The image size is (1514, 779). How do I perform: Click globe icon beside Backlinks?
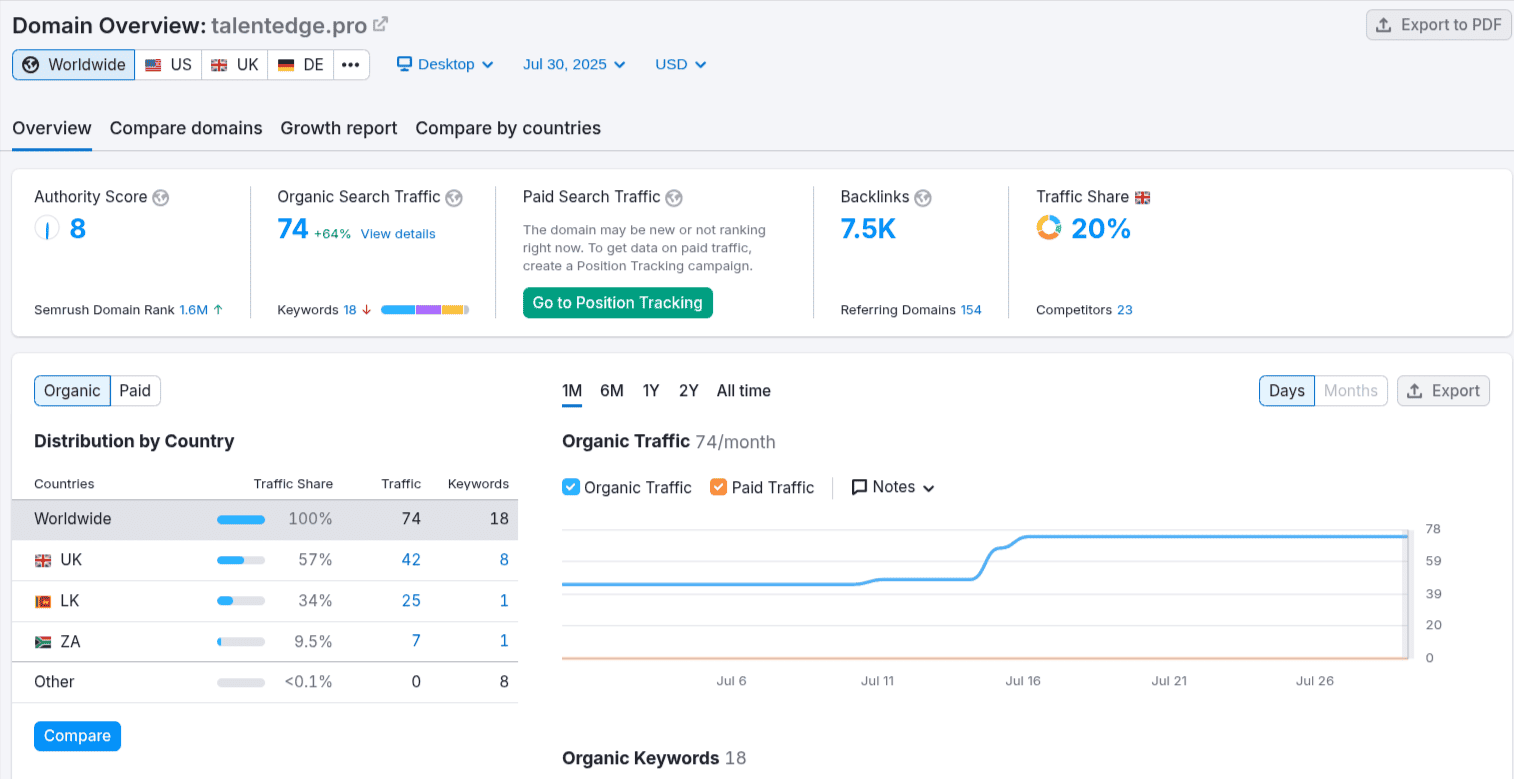tap(923, 198)
